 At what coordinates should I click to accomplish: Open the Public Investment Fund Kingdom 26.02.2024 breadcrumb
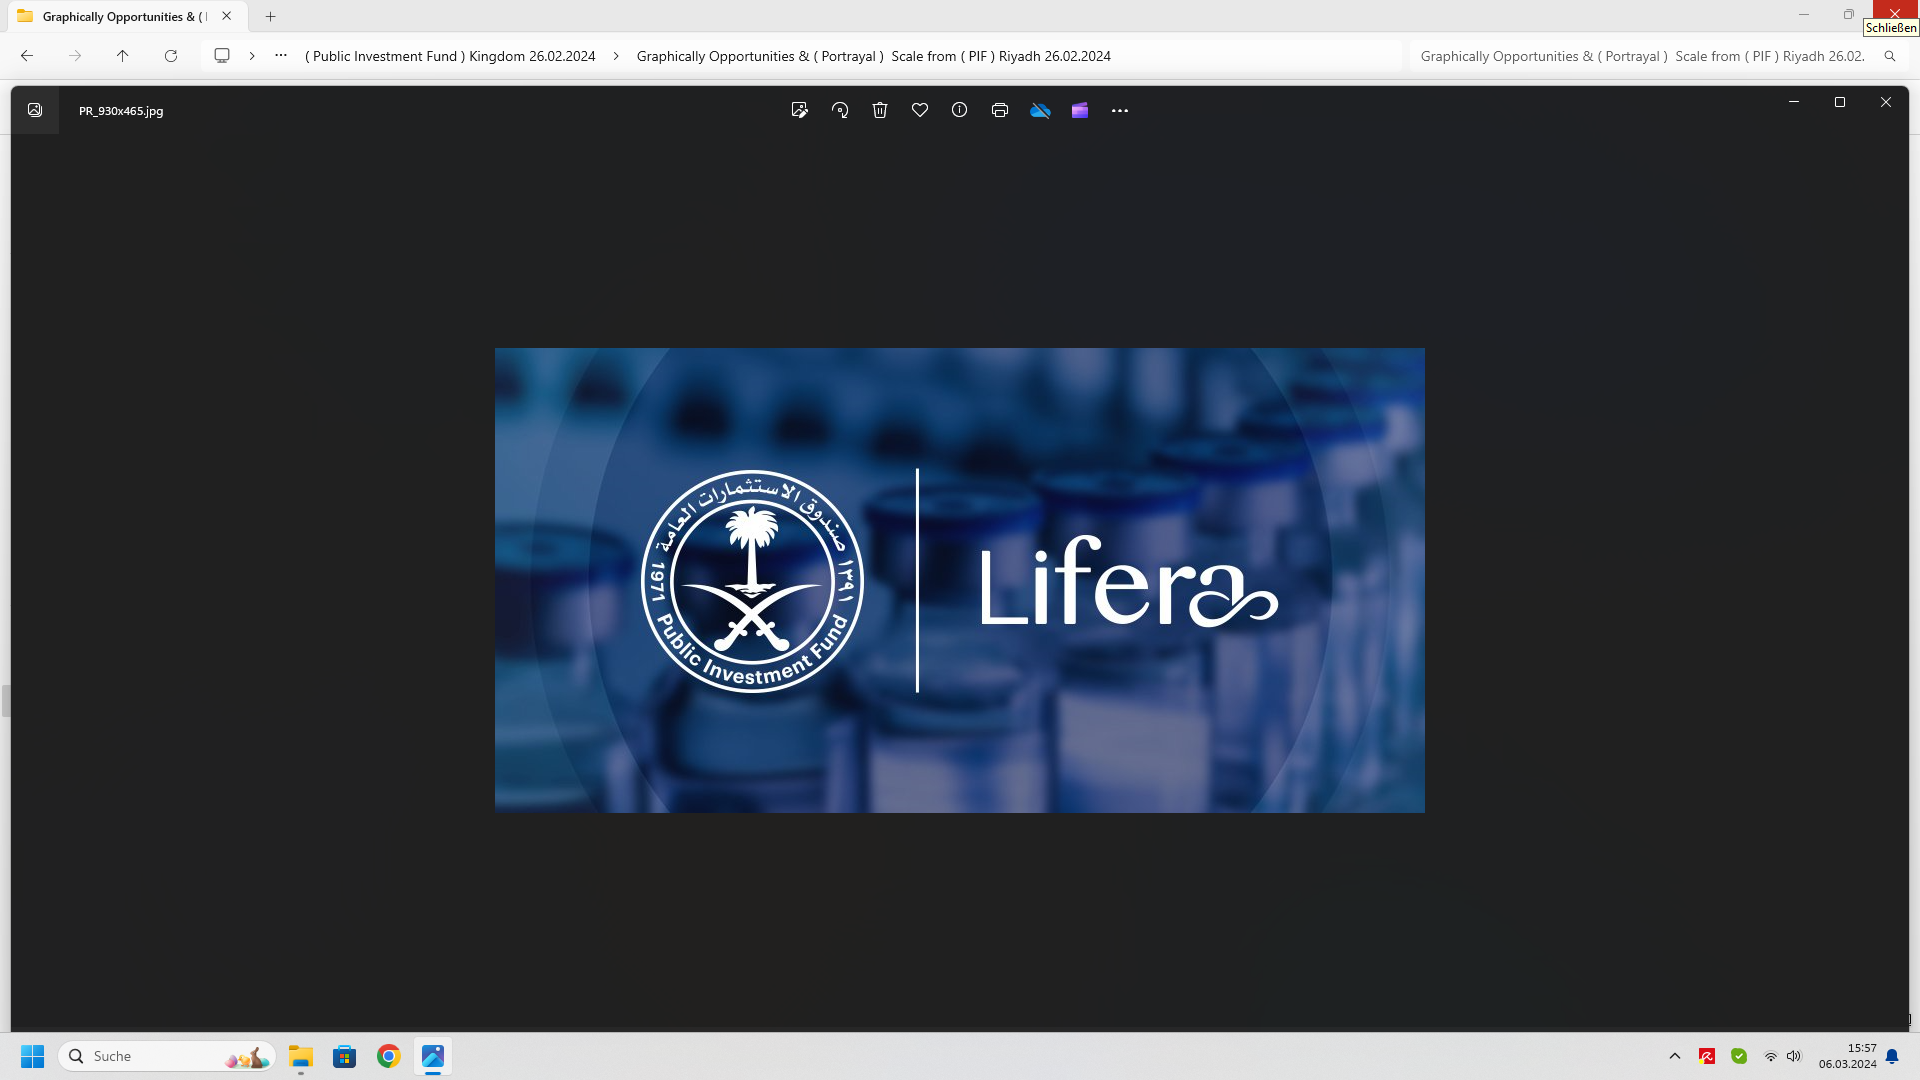point(450,56)
